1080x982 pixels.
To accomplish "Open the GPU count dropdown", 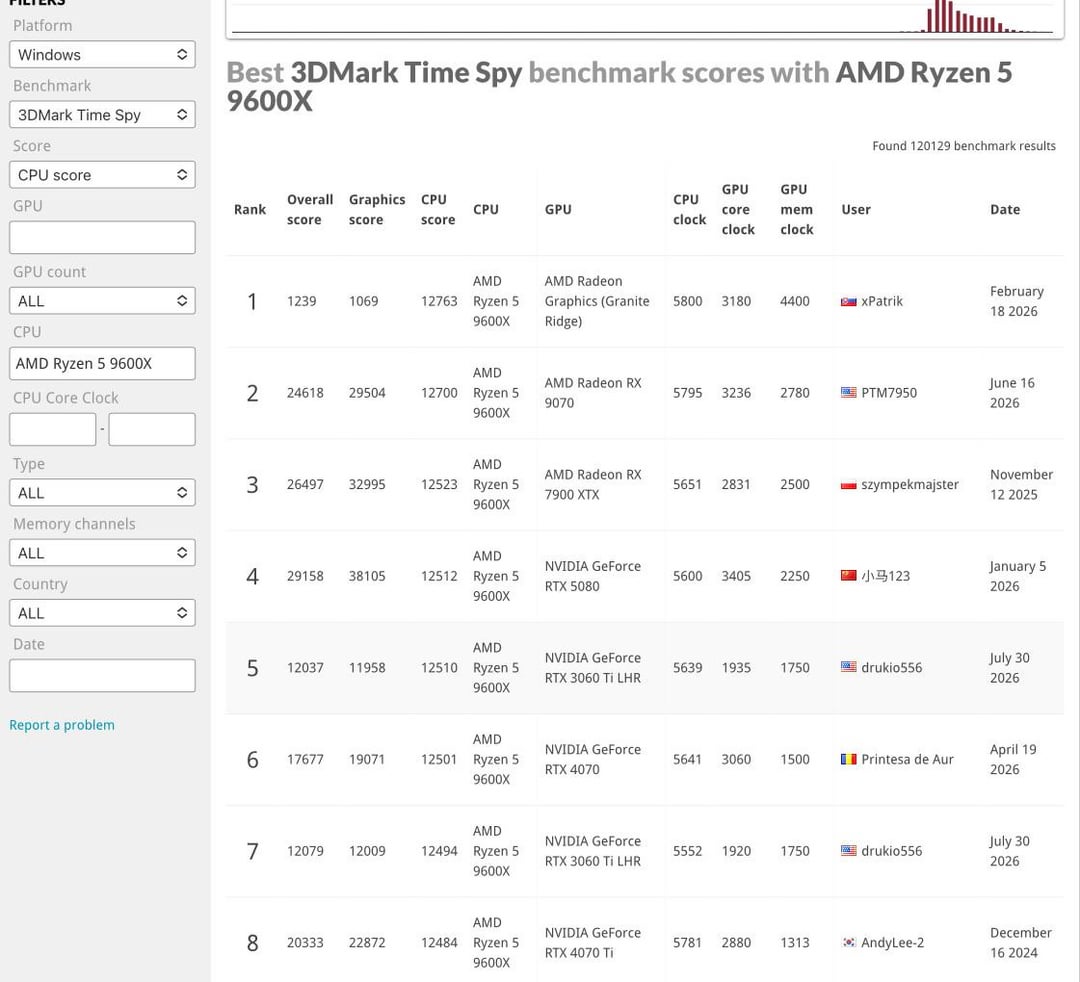I will pos(102,301).
